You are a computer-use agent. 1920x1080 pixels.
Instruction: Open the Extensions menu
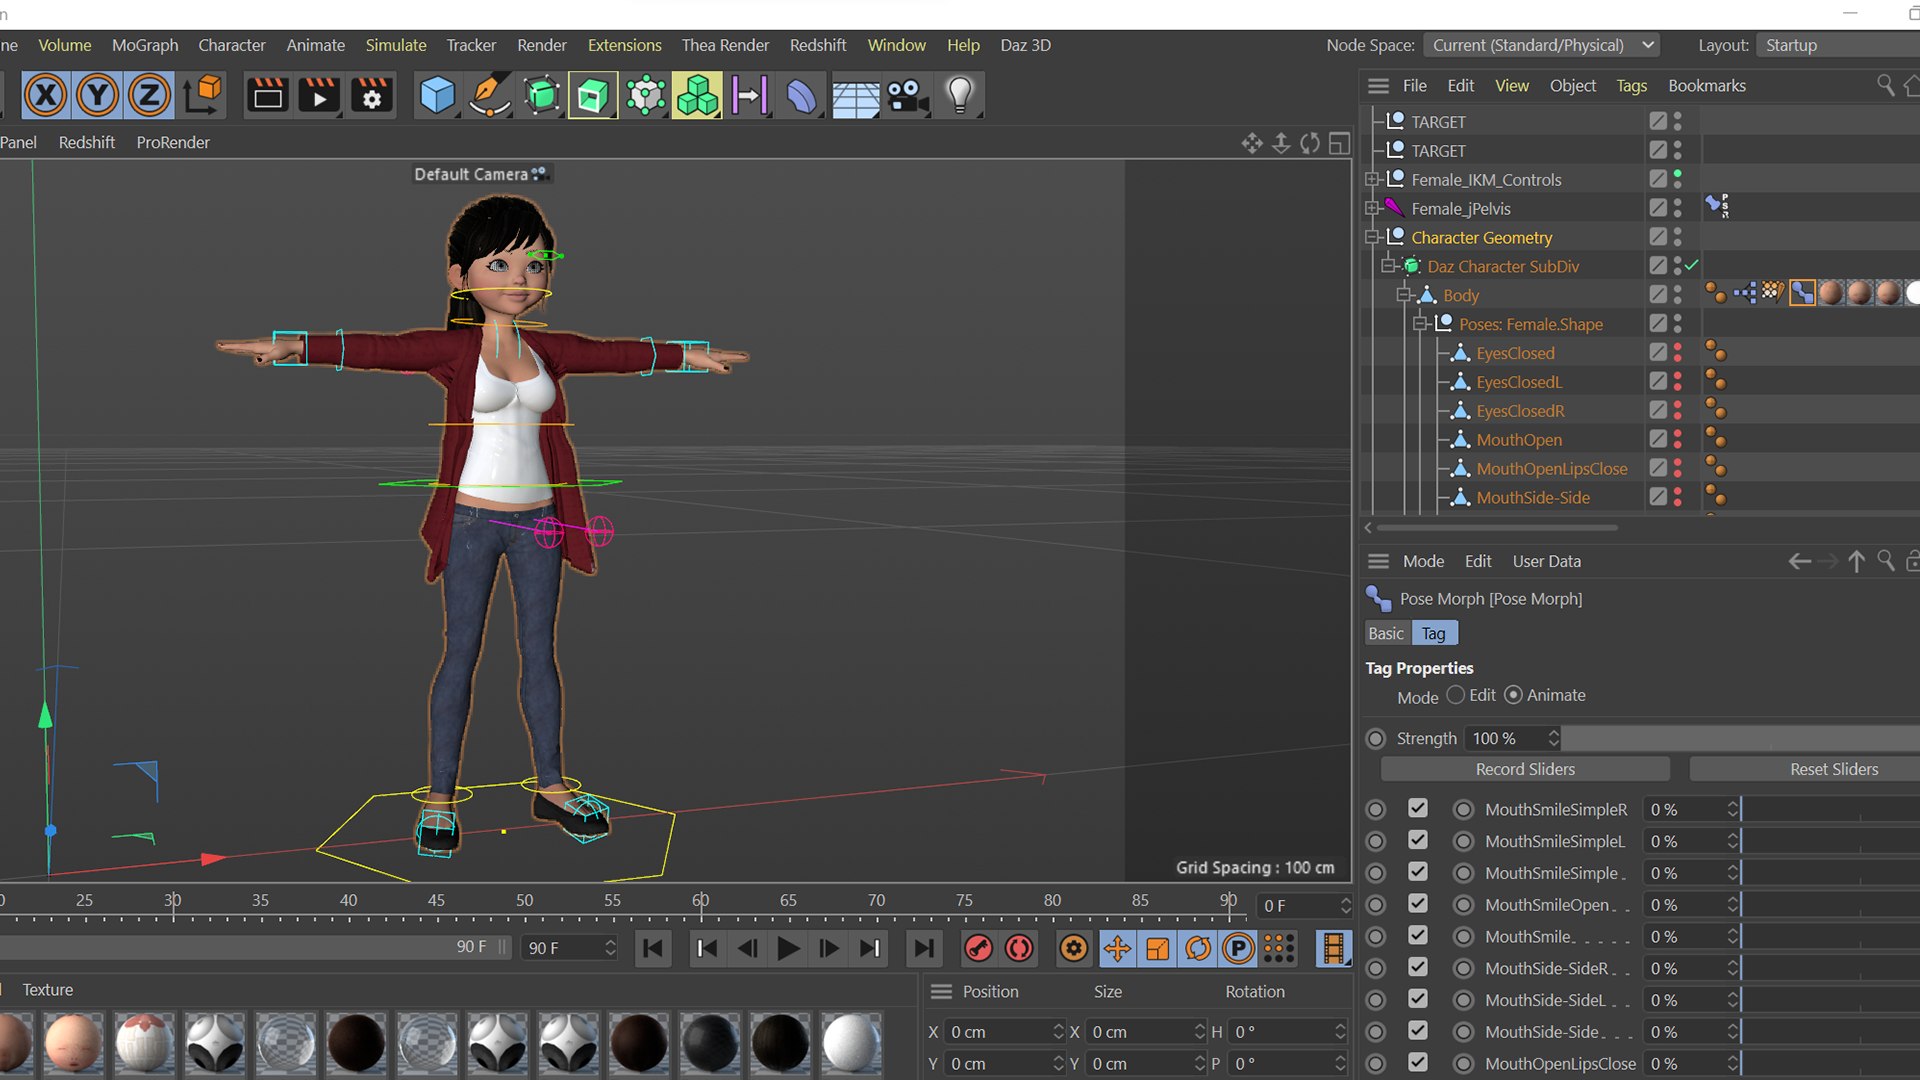point(624,45)
